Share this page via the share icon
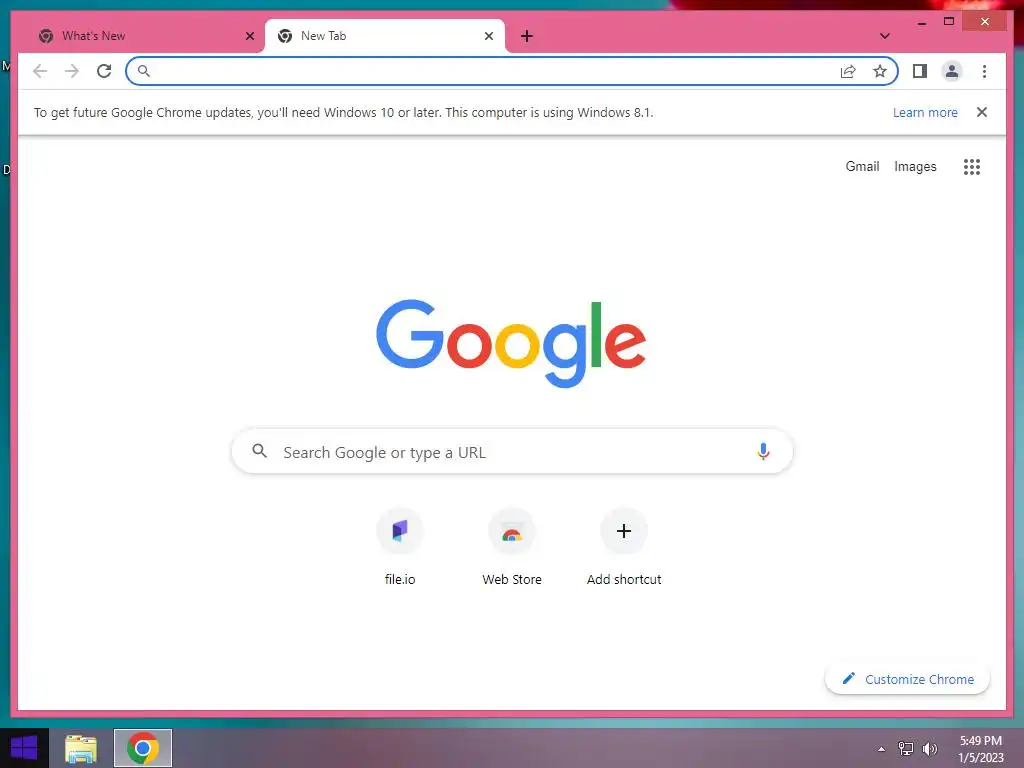Screen dimensions: 1024x768 pyautogui.click(x=848, y=71)
